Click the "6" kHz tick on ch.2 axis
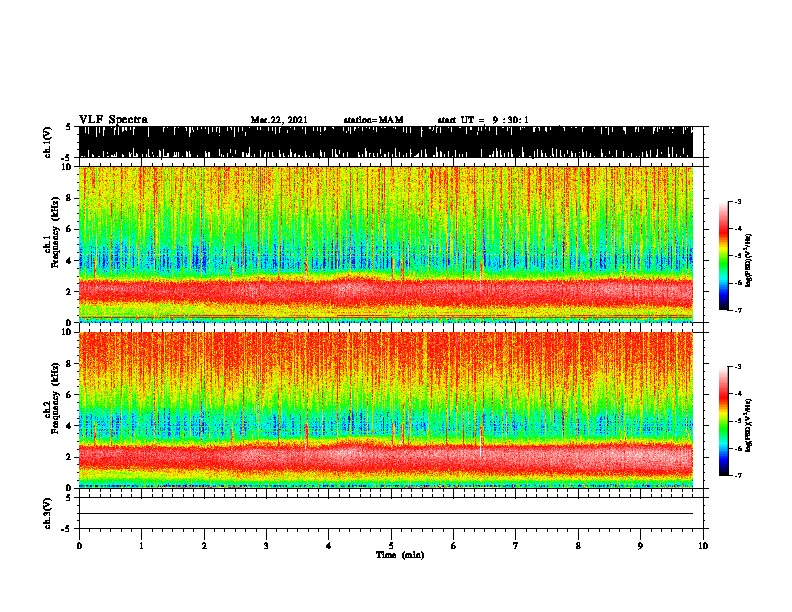792x612 pixels. [70, 394]
